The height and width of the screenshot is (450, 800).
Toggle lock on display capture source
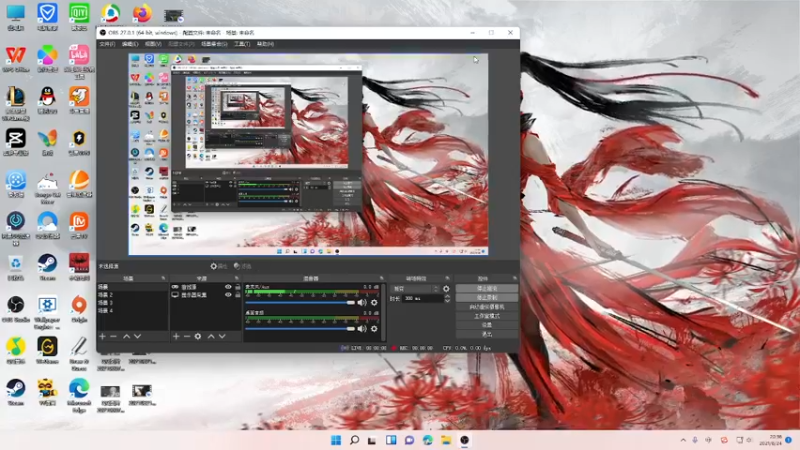point(238,295)
